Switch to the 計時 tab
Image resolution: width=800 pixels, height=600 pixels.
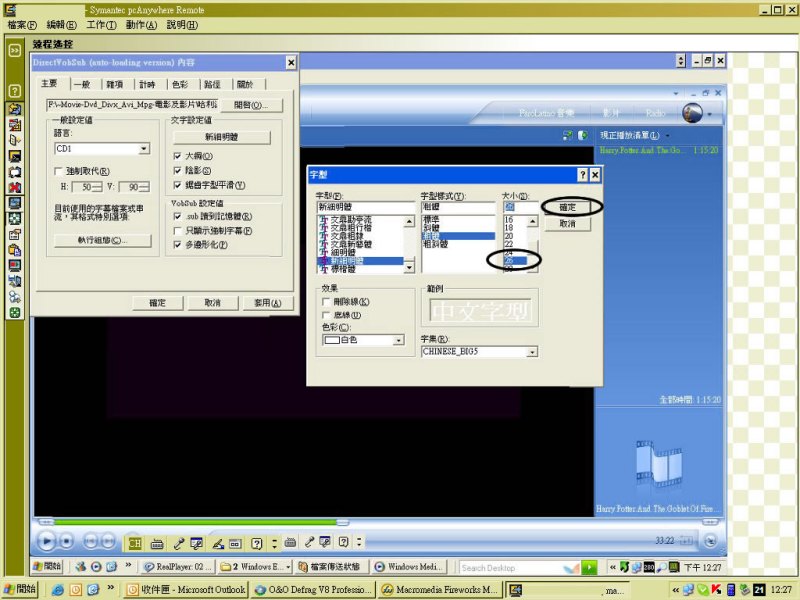pos(147,85)
